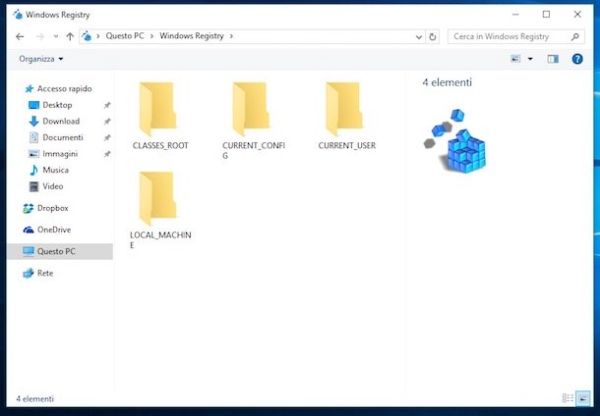Expand the address bar history dropdown
This screenshot has width=600, height=416.
point(418,36)
